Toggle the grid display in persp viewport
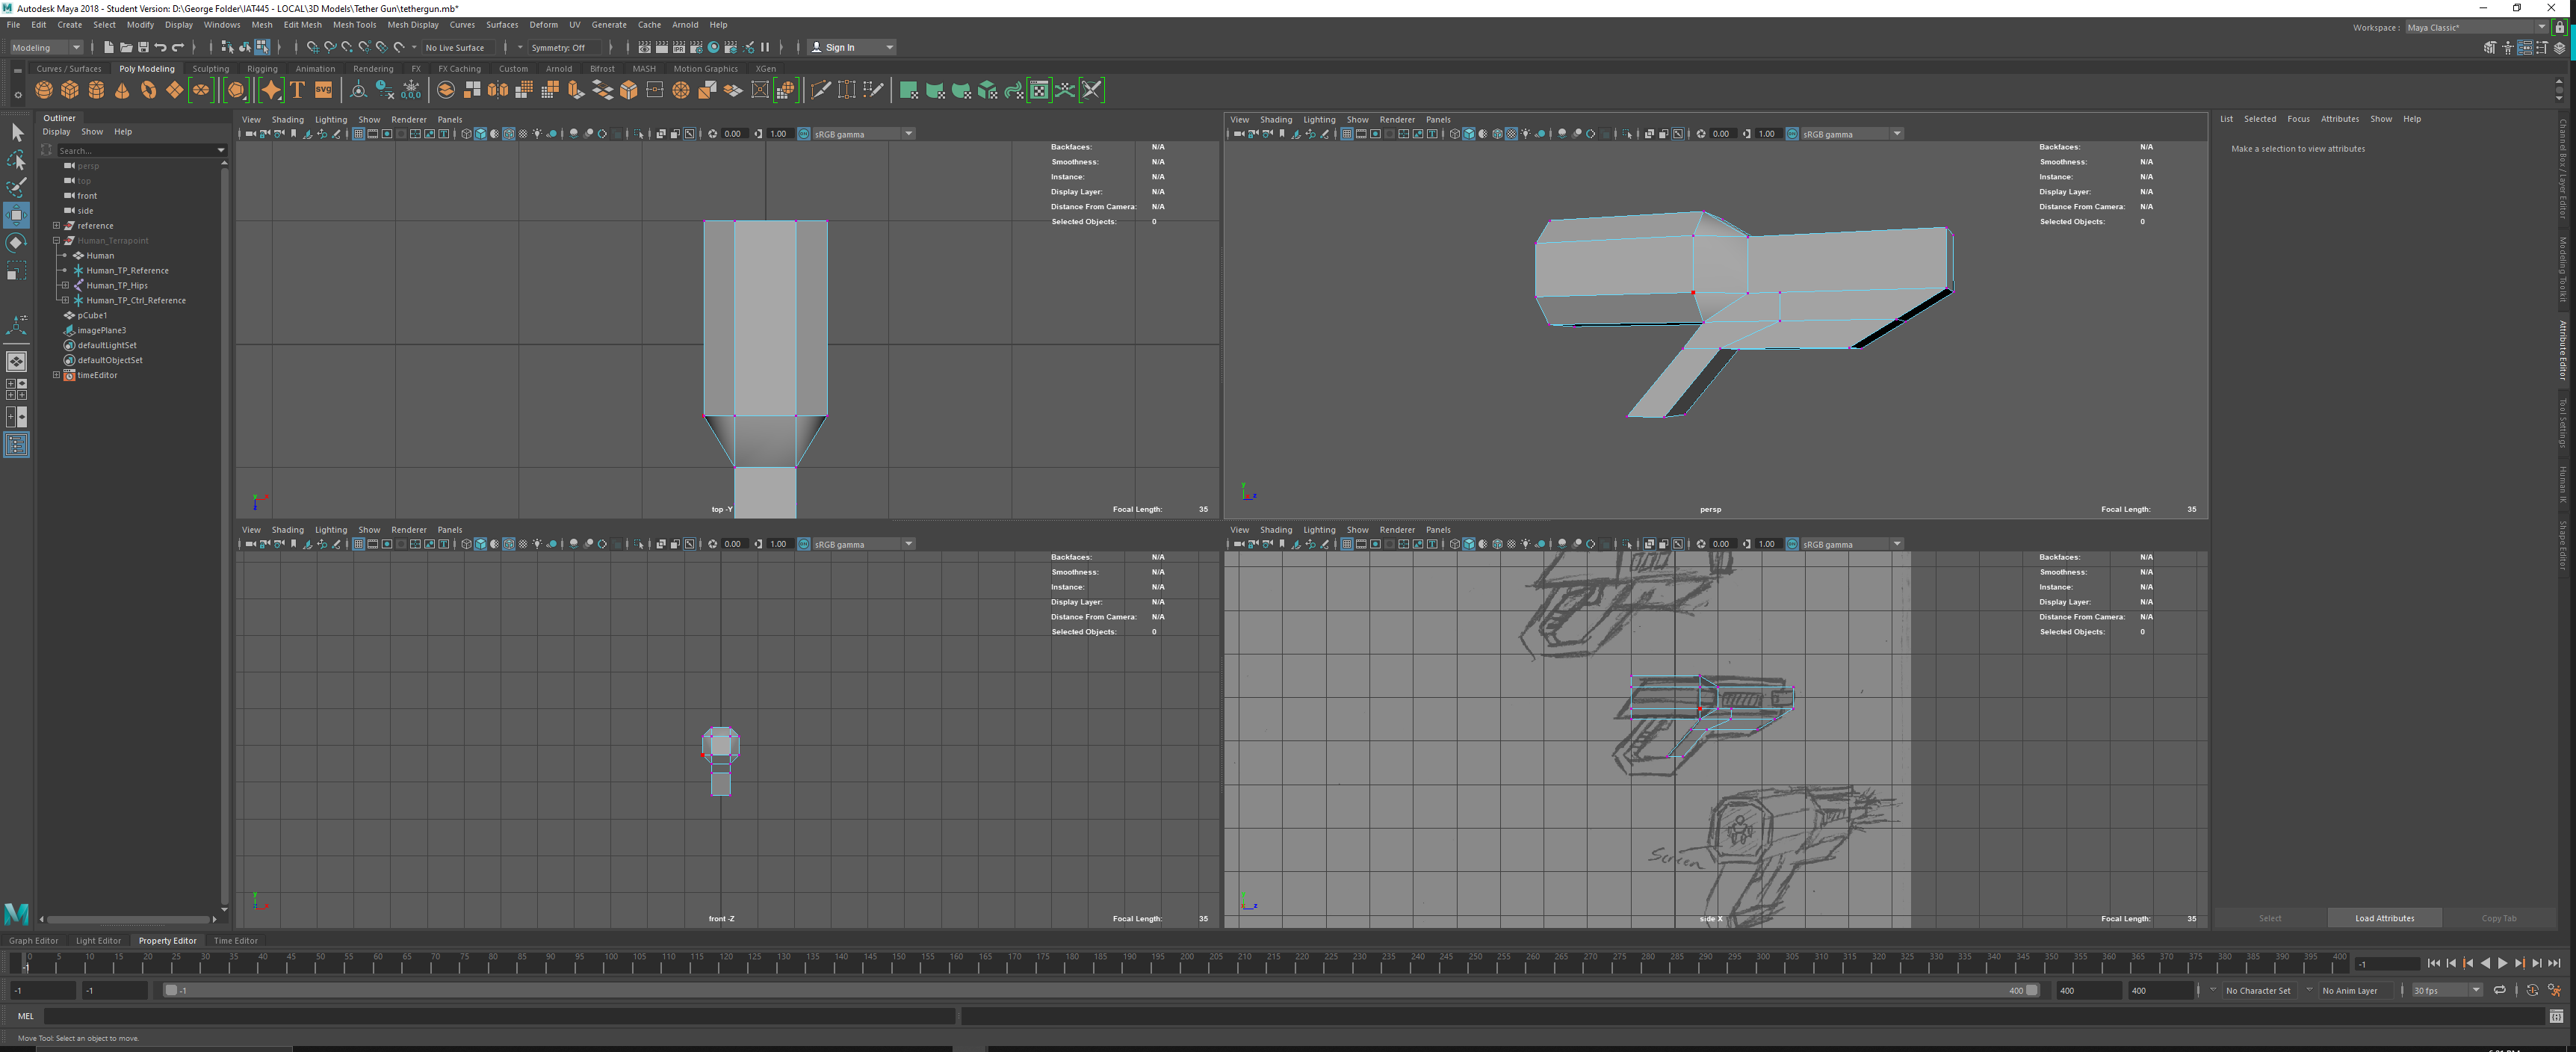Screen dimensions: 2576x1052 (x=1346, y=134)
